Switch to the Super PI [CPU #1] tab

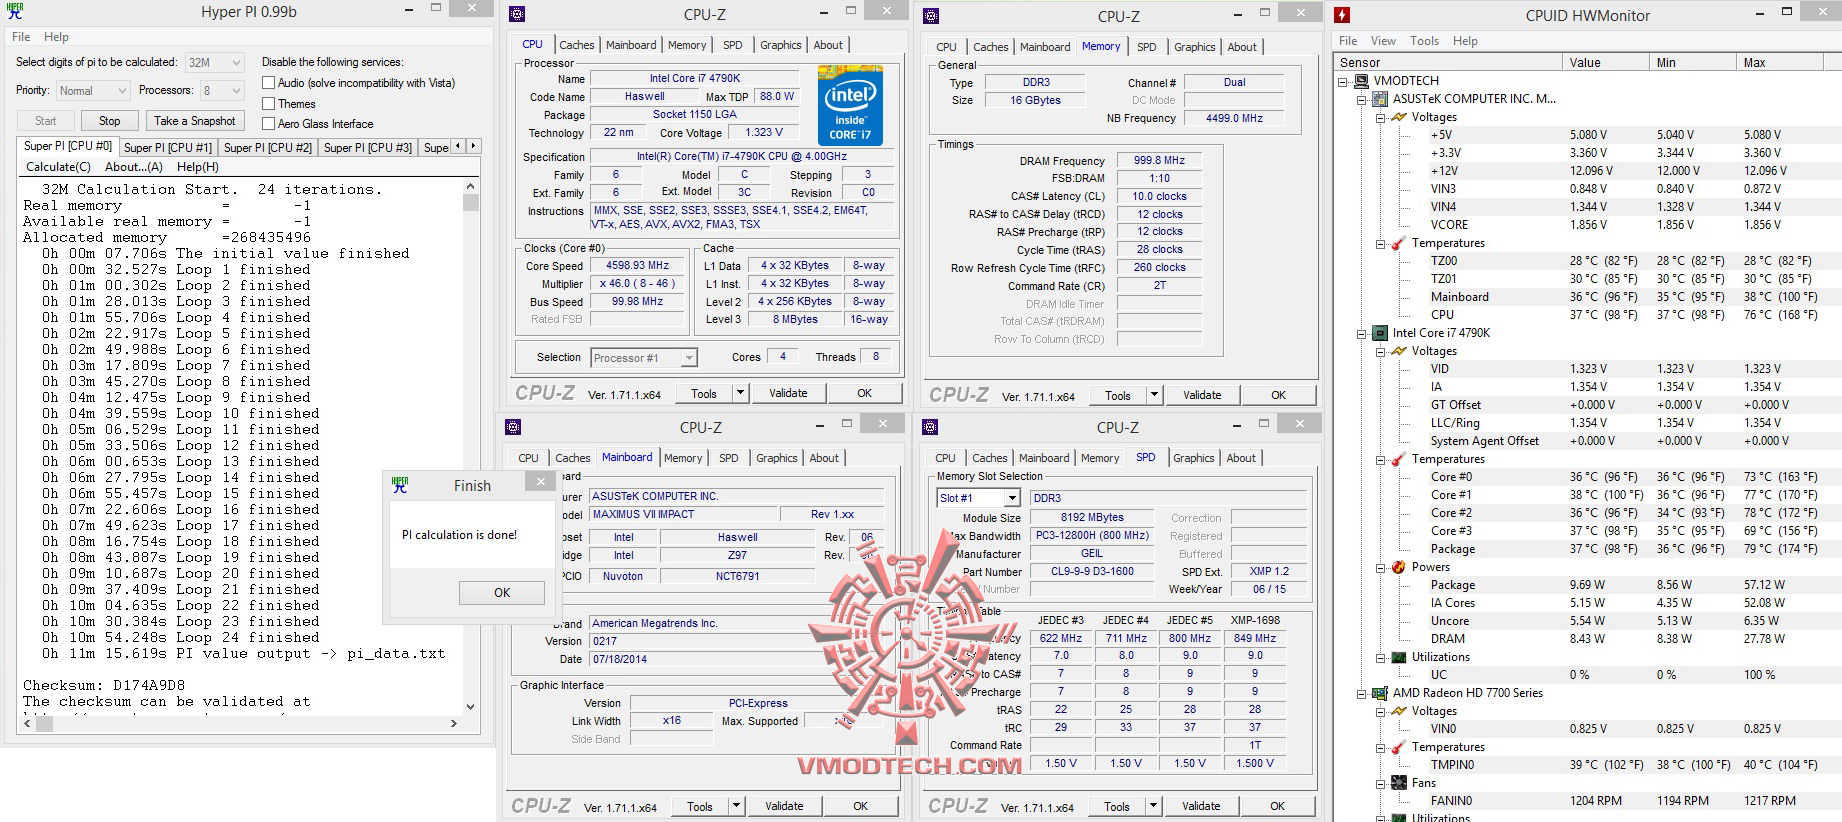pos(168,147)
